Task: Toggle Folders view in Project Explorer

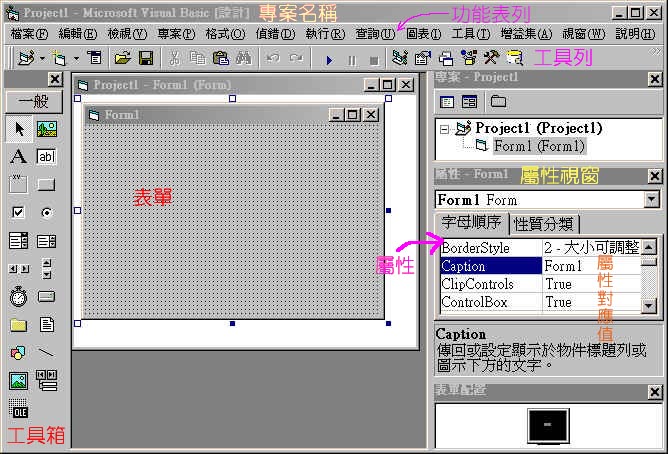Action: coord(498,101)
